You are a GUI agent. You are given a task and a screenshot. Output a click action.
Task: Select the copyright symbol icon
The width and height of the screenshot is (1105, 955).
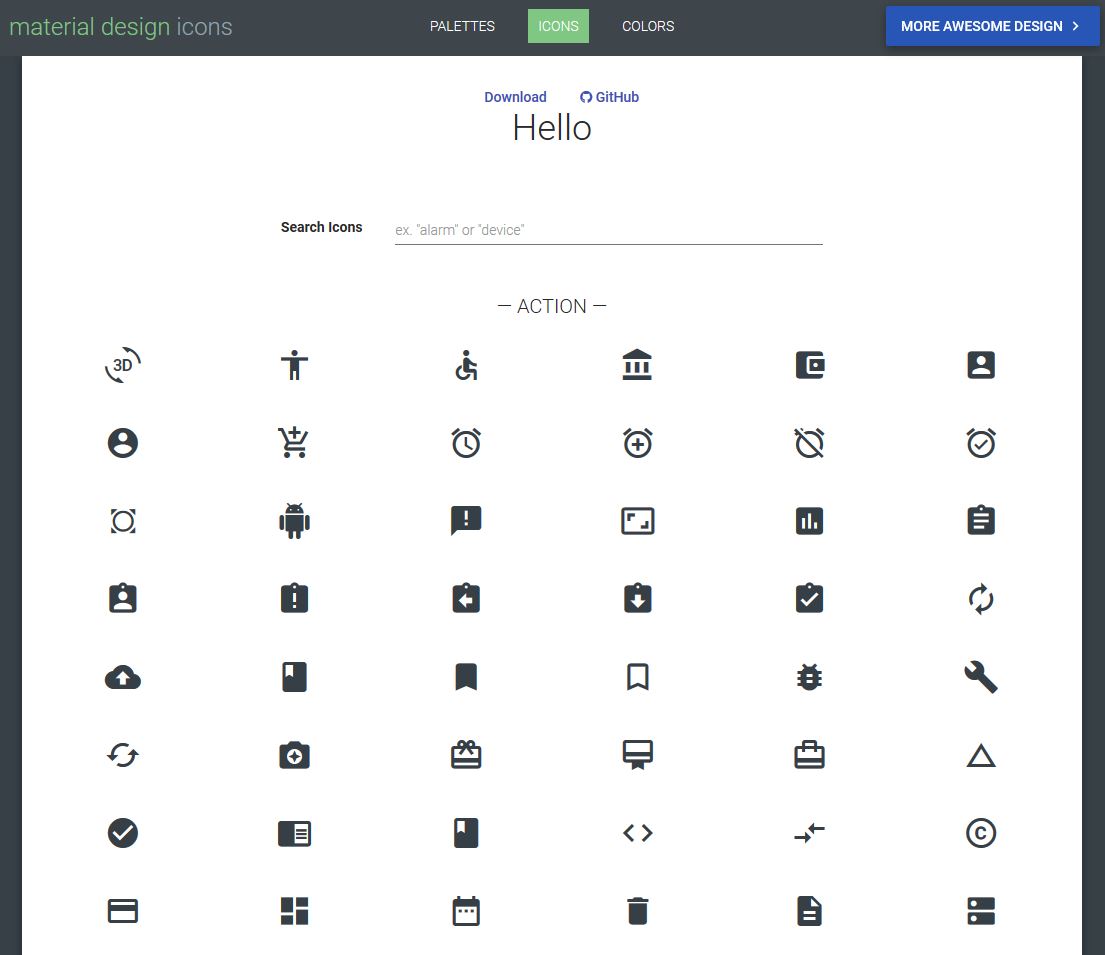click(x=980, y=832)
